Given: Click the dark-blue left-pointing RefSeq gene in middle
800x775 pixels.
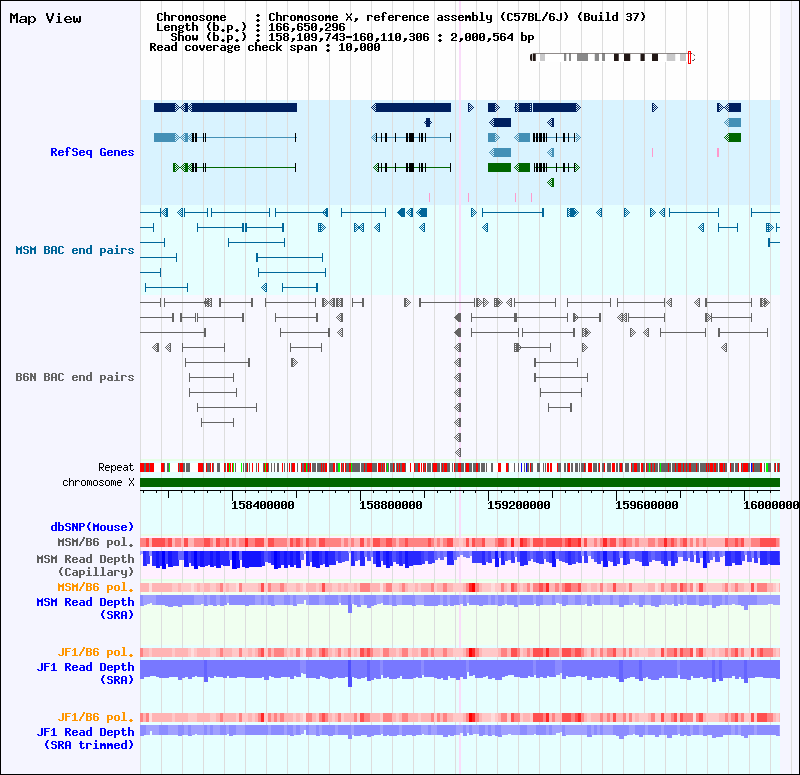Looking at the screenshot, I should pos(411,107).
